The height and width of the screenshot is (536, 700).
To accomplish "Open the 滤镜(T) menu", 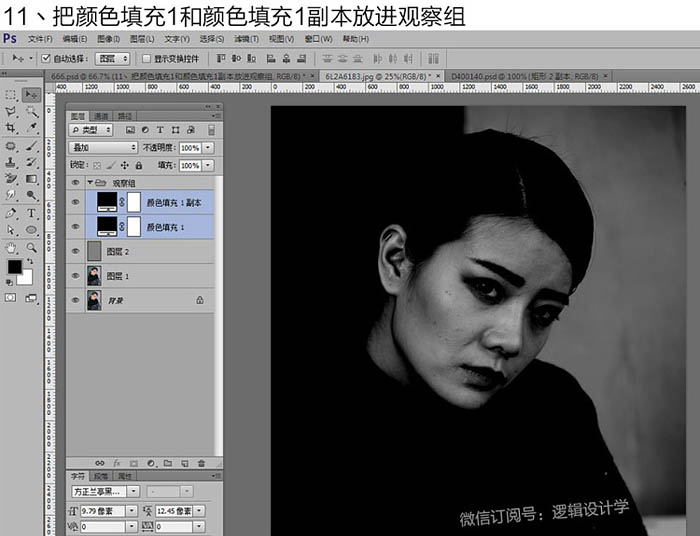I will coord(246,39).
